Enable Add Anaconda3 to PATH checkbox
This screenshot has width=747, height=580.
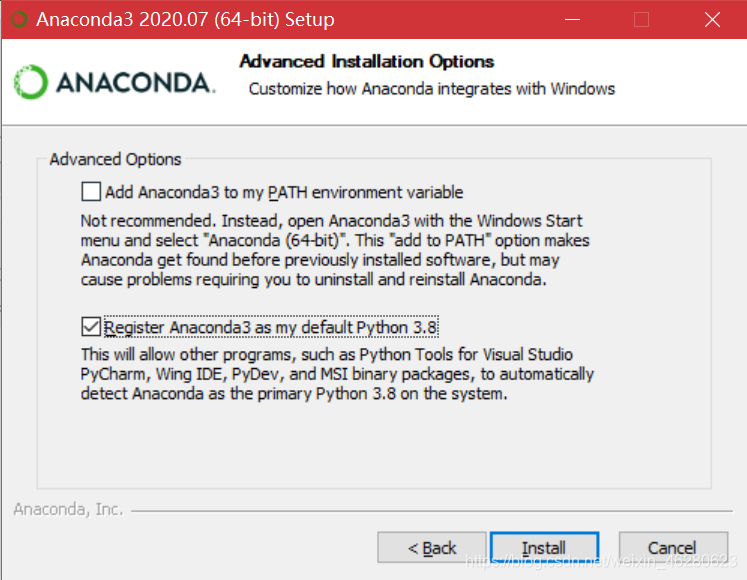91,192
